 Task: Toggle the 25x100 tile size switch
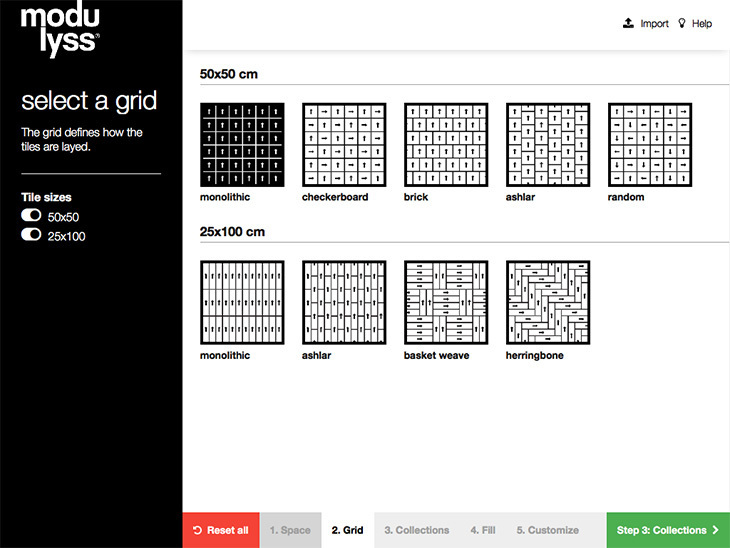[x=31, y=234]
